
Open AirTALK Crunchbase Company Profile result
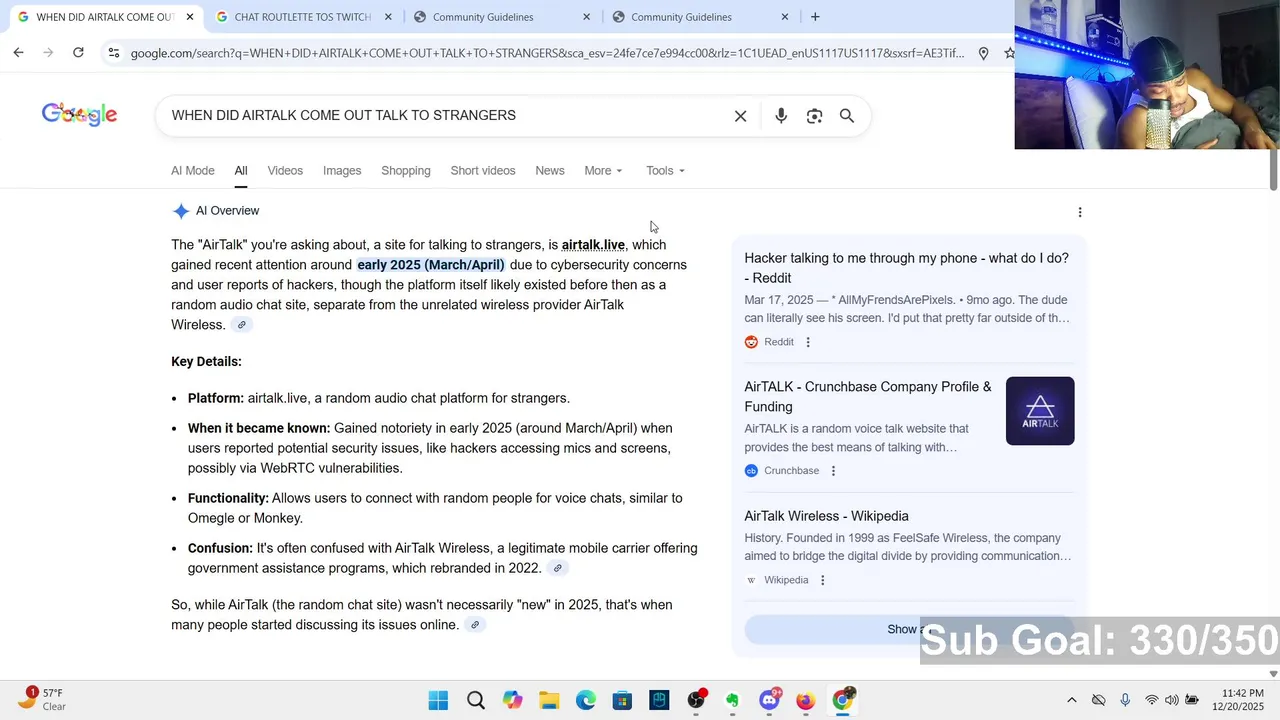coord(868,397)
